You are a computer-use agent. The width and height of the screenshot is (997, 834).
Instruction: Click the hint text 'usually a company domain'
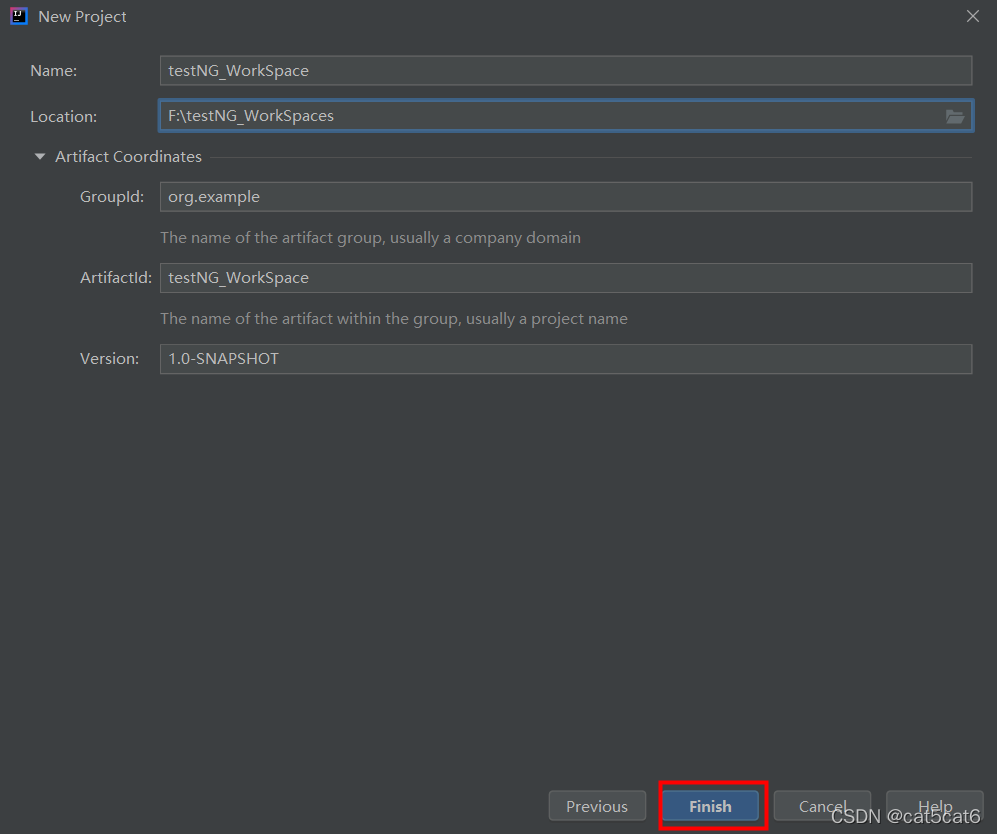click(x=485, y=238)
